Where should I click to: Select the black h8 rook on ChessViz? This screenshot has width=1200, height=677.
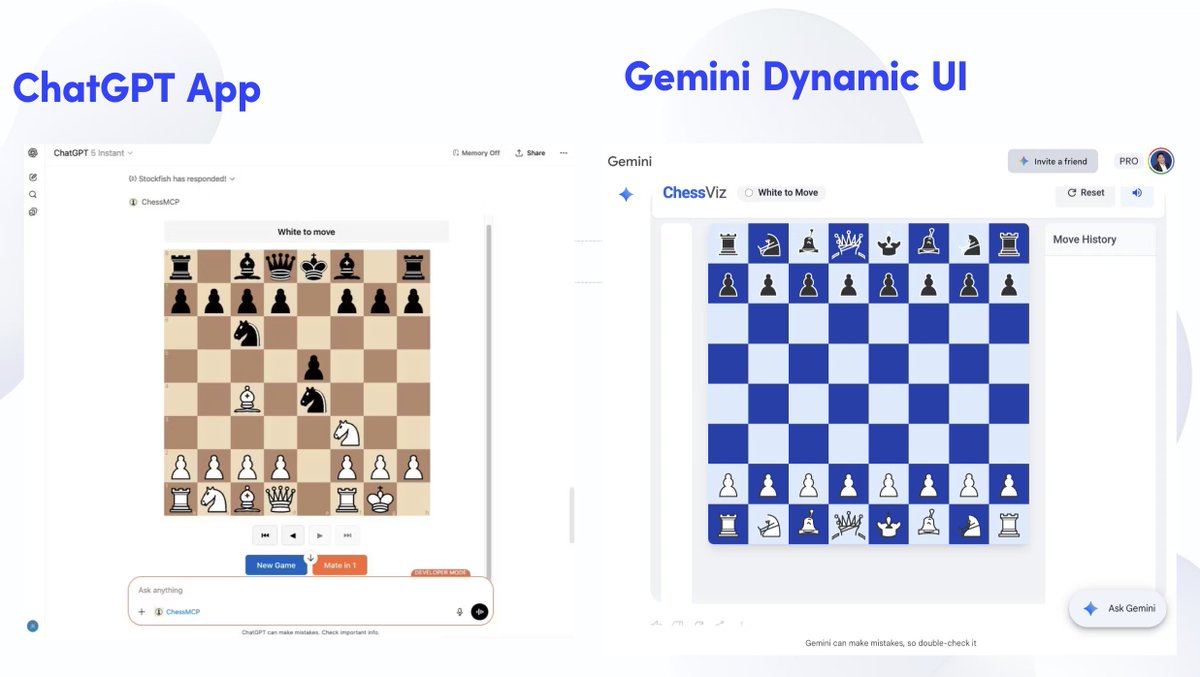(x=1009, y=243)
